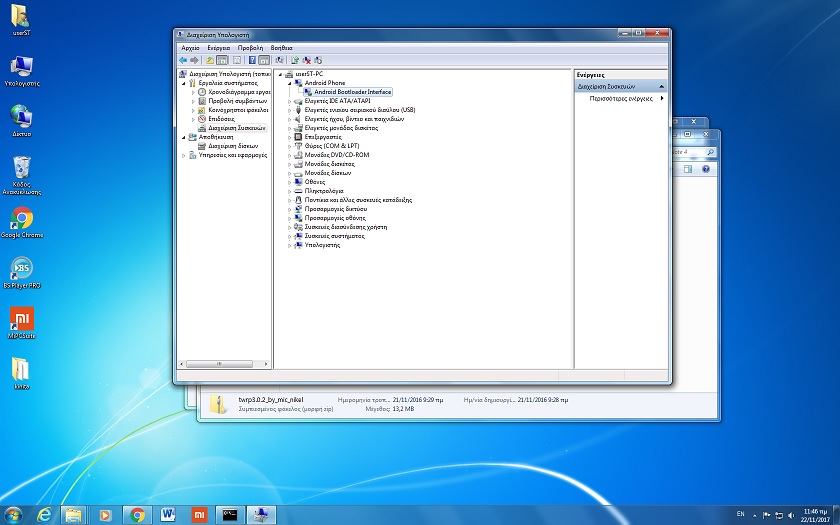This screenshot has height=525, width=840.
Task: Select Android Bootloader Interface device
Action: click(352, 92)
